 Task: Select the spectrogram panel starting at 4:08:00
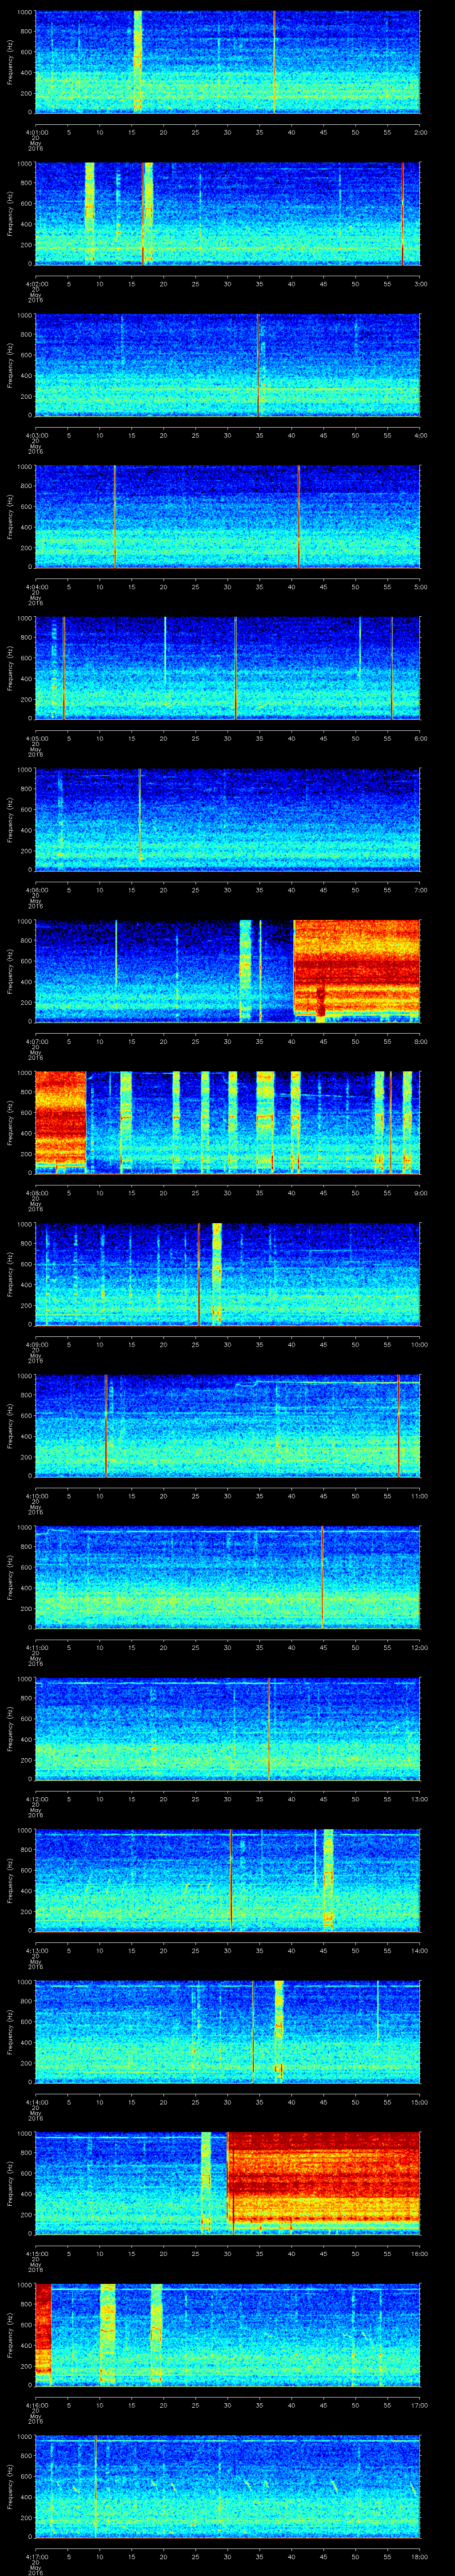point(228,1122)
